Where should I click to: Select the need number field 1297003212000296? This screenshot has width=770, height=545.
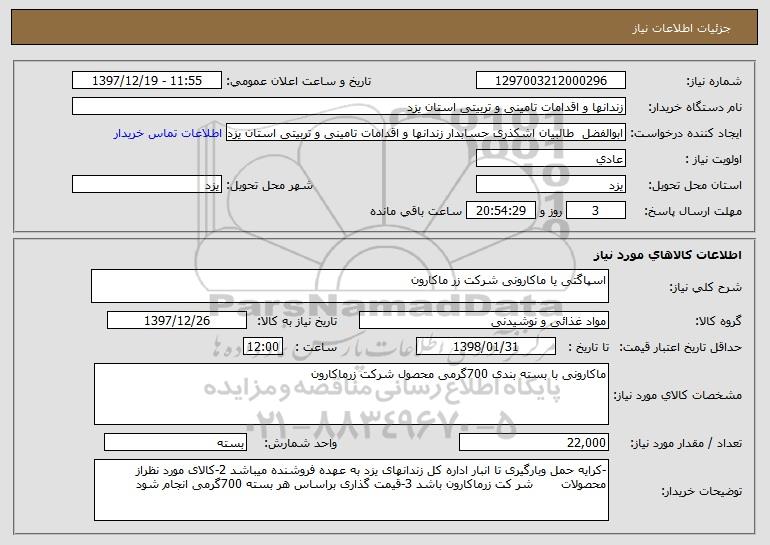tap(550, 81)
